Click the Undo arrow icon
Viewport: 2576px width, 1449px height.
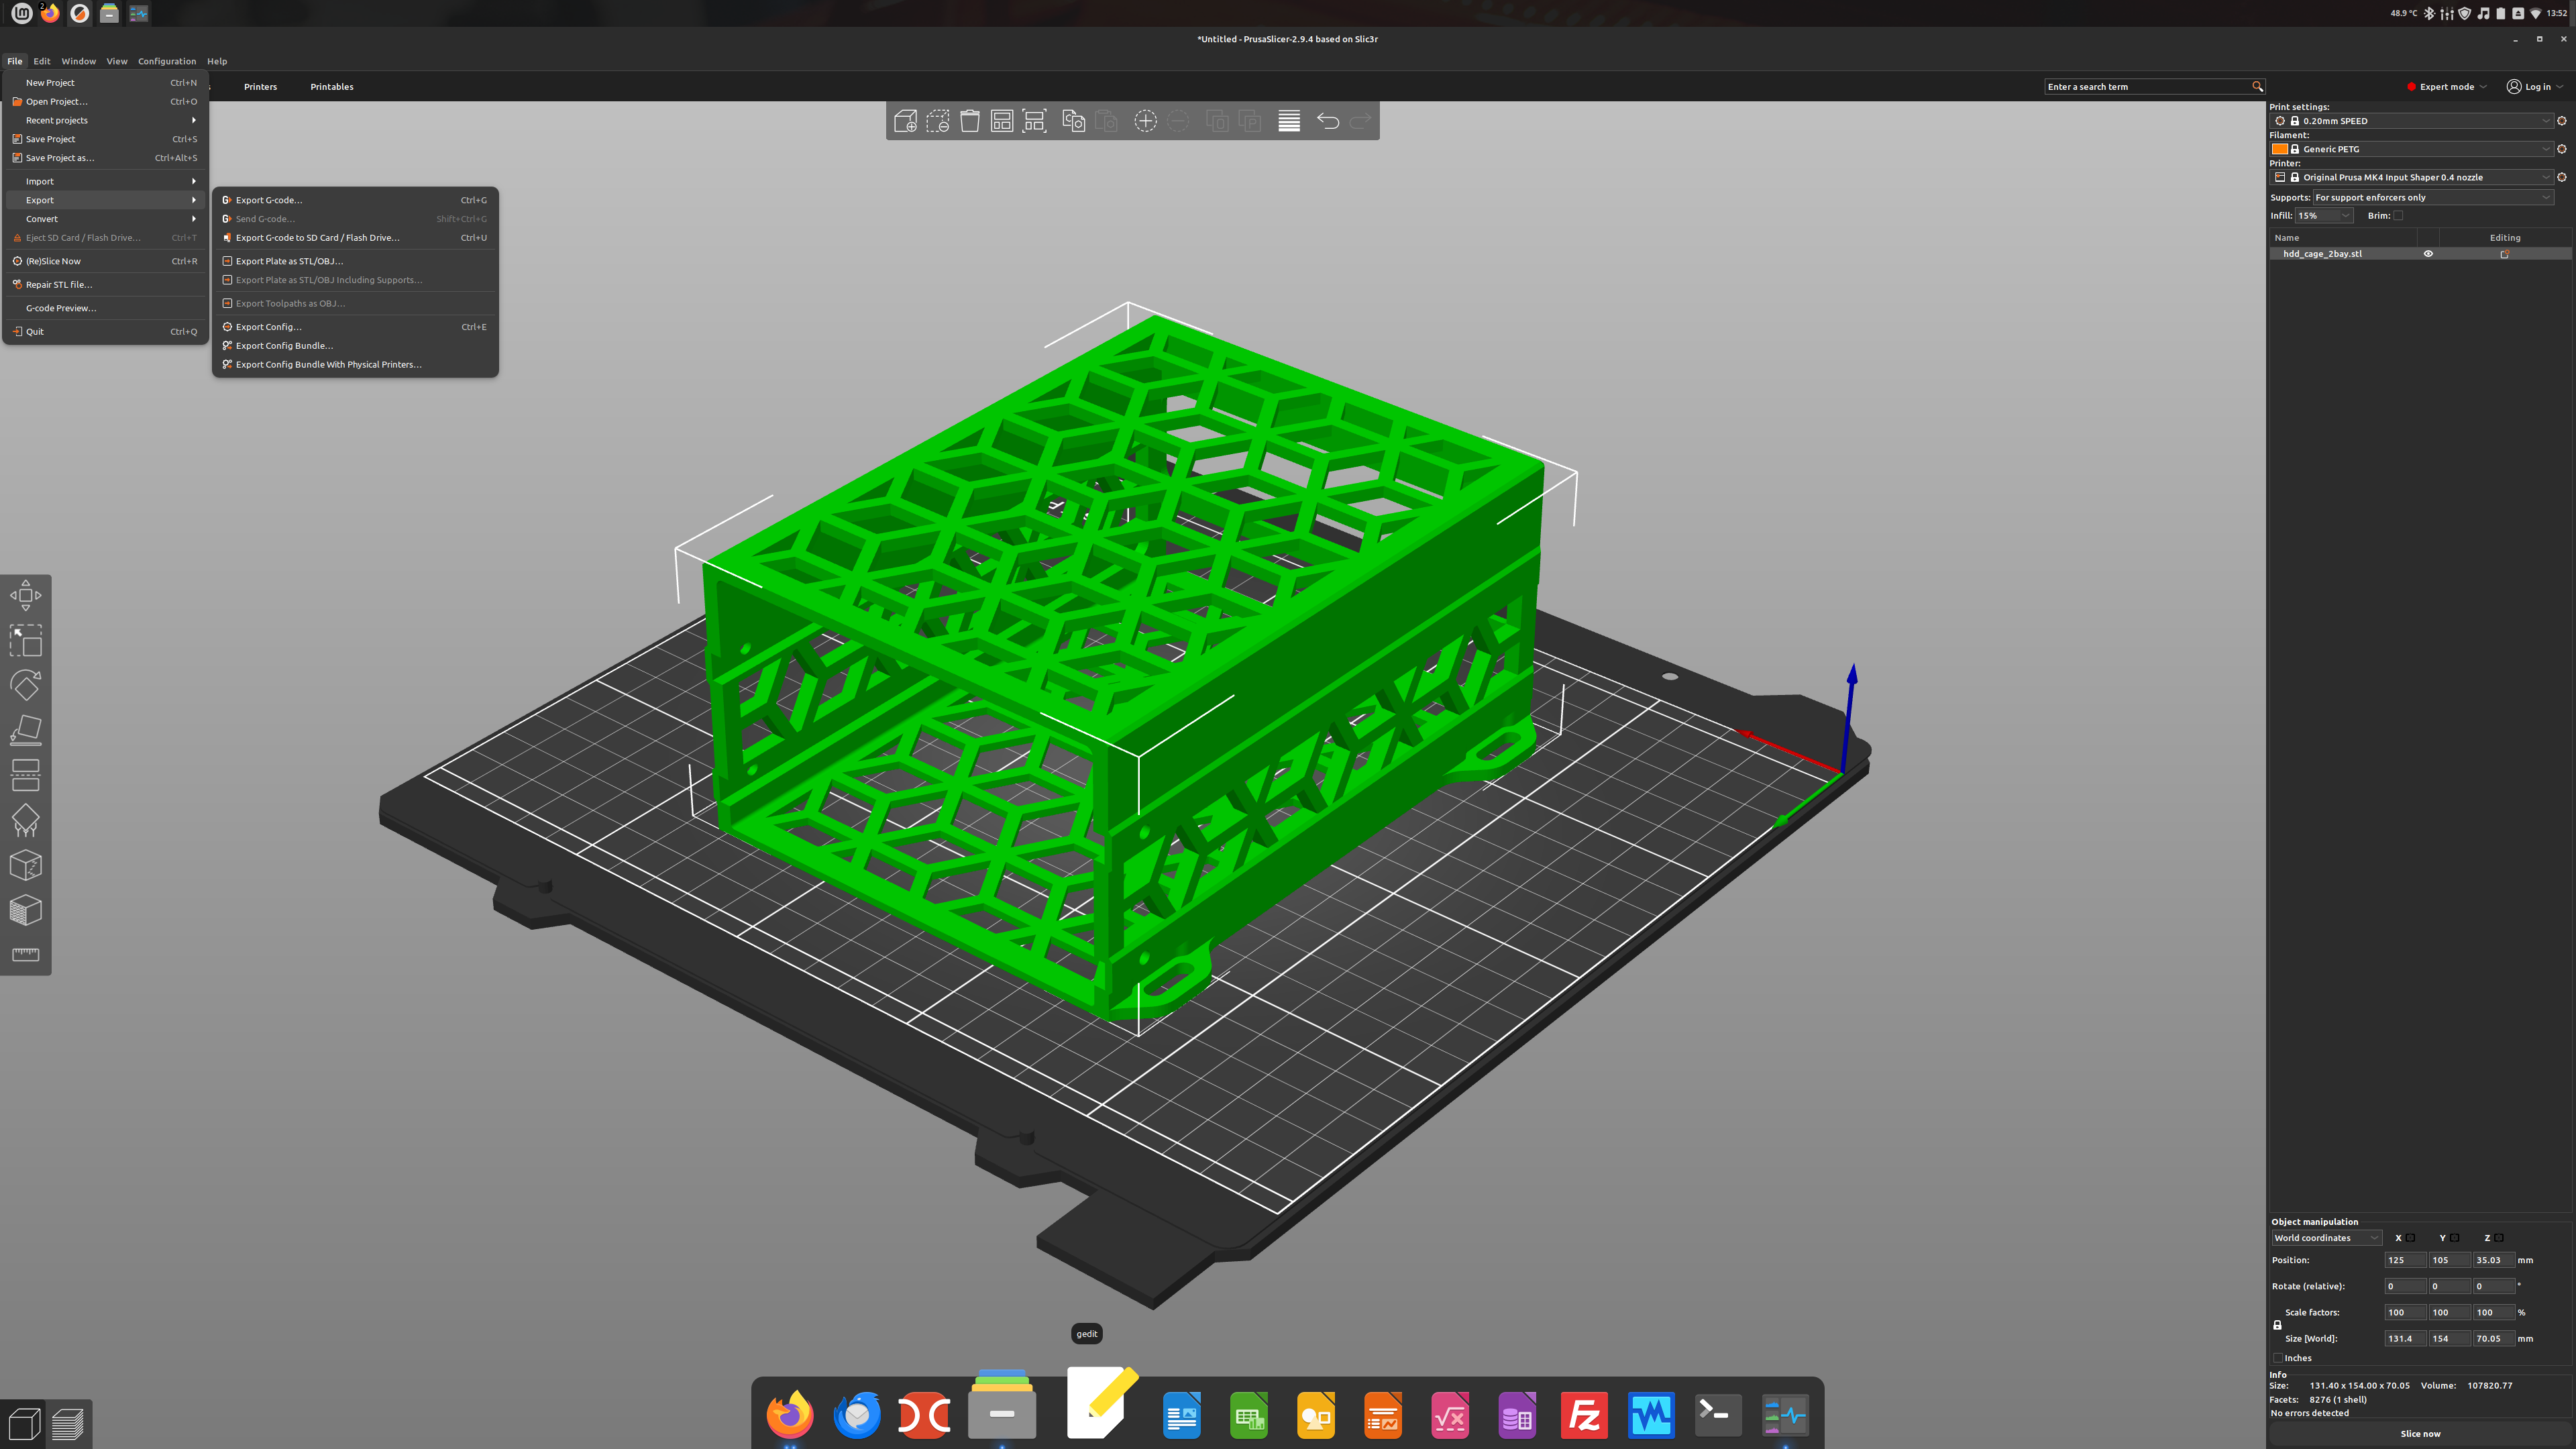1327,121
